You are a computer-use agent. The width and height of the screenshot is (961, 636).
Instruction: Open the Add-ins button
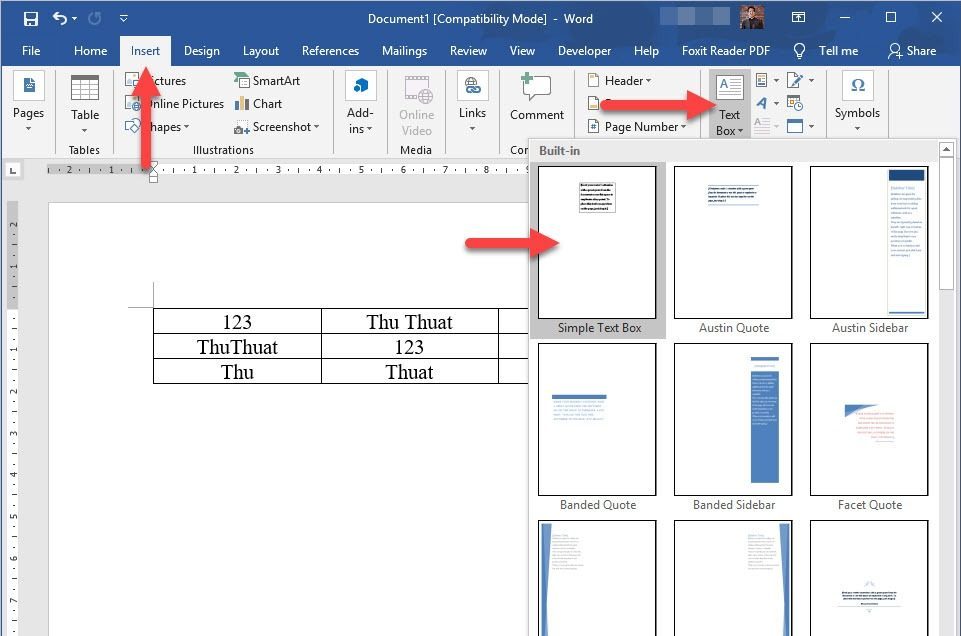click(361, 104)
